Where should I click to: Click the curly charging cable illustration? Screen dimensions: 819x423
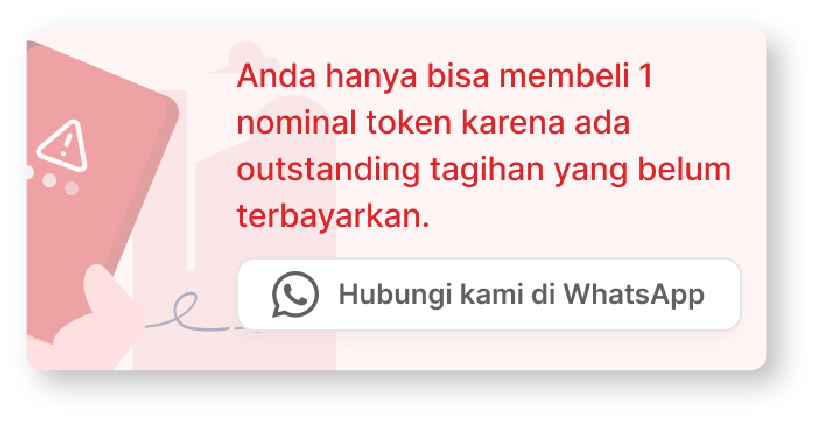[x=193, y=312]
